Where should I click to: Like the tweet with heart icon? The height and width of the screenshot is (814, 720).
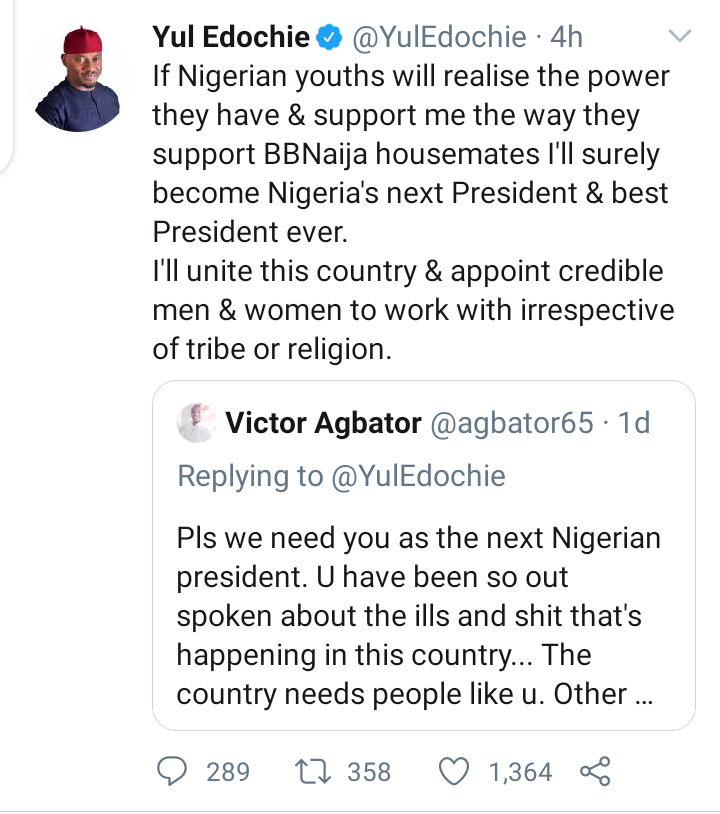(x=455, y=771)
